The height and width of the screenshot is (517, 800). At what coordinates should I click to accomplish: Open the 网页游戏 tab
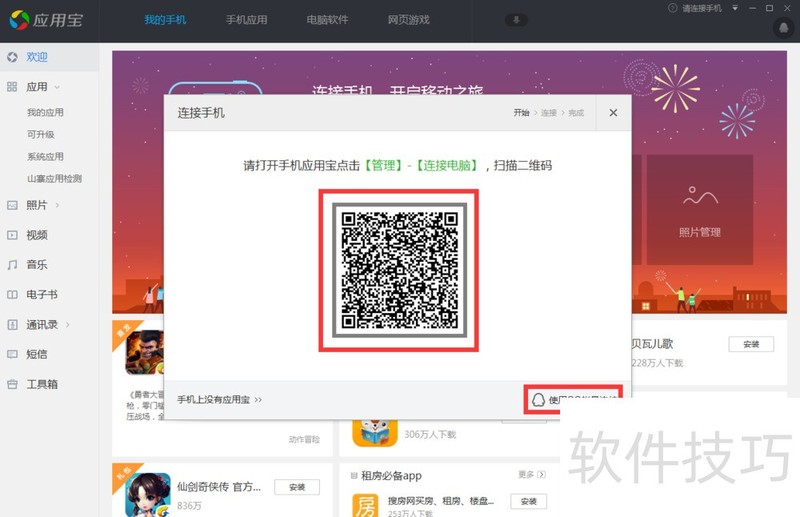pos(408,20)
